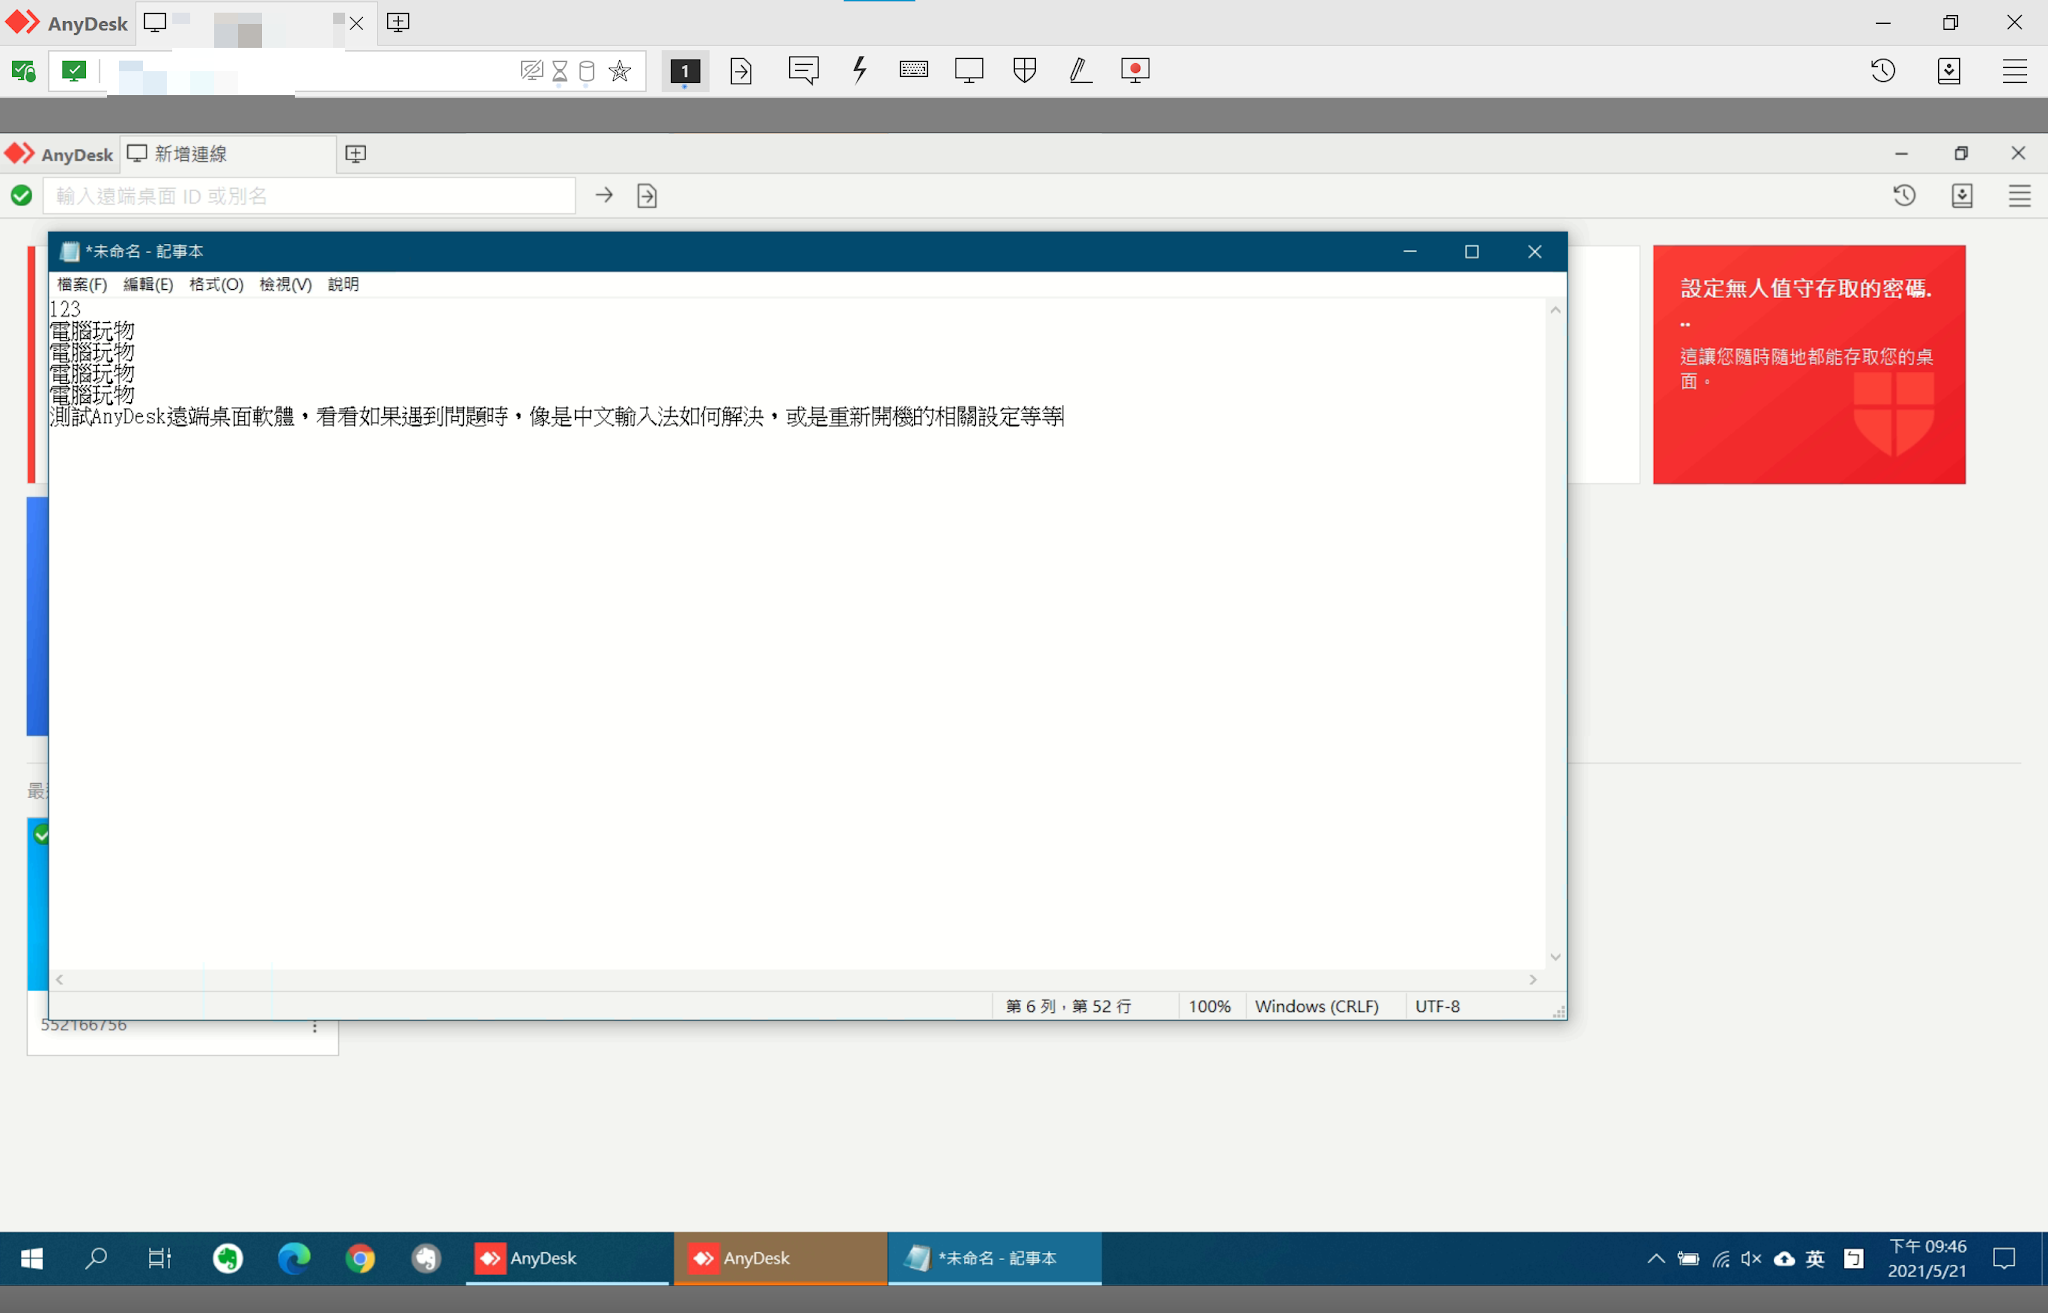The width and height of the screenshot is (2048, 1313).
Task: Open outer AnyDesk hamburger main menu
Action: point(2014,71)
